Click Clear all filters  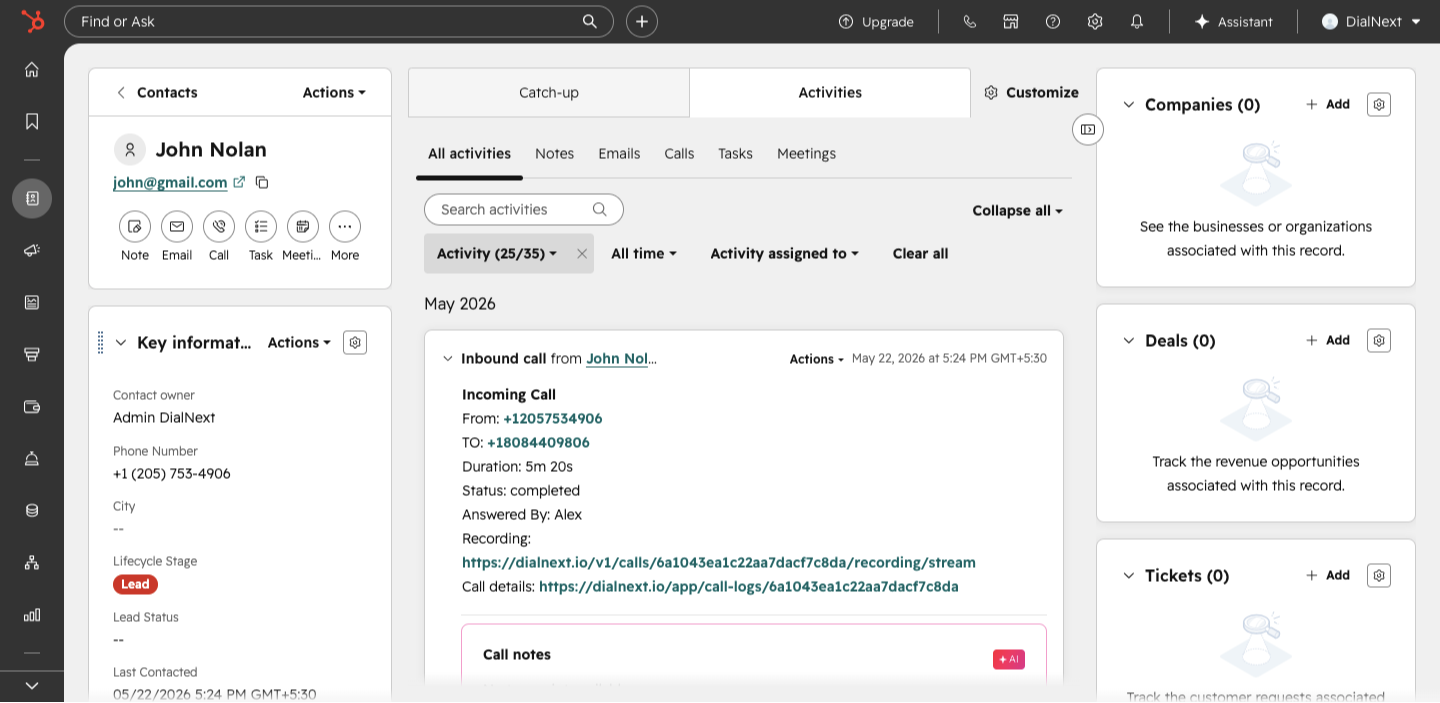pyautogui.click(x=920, y=254)
